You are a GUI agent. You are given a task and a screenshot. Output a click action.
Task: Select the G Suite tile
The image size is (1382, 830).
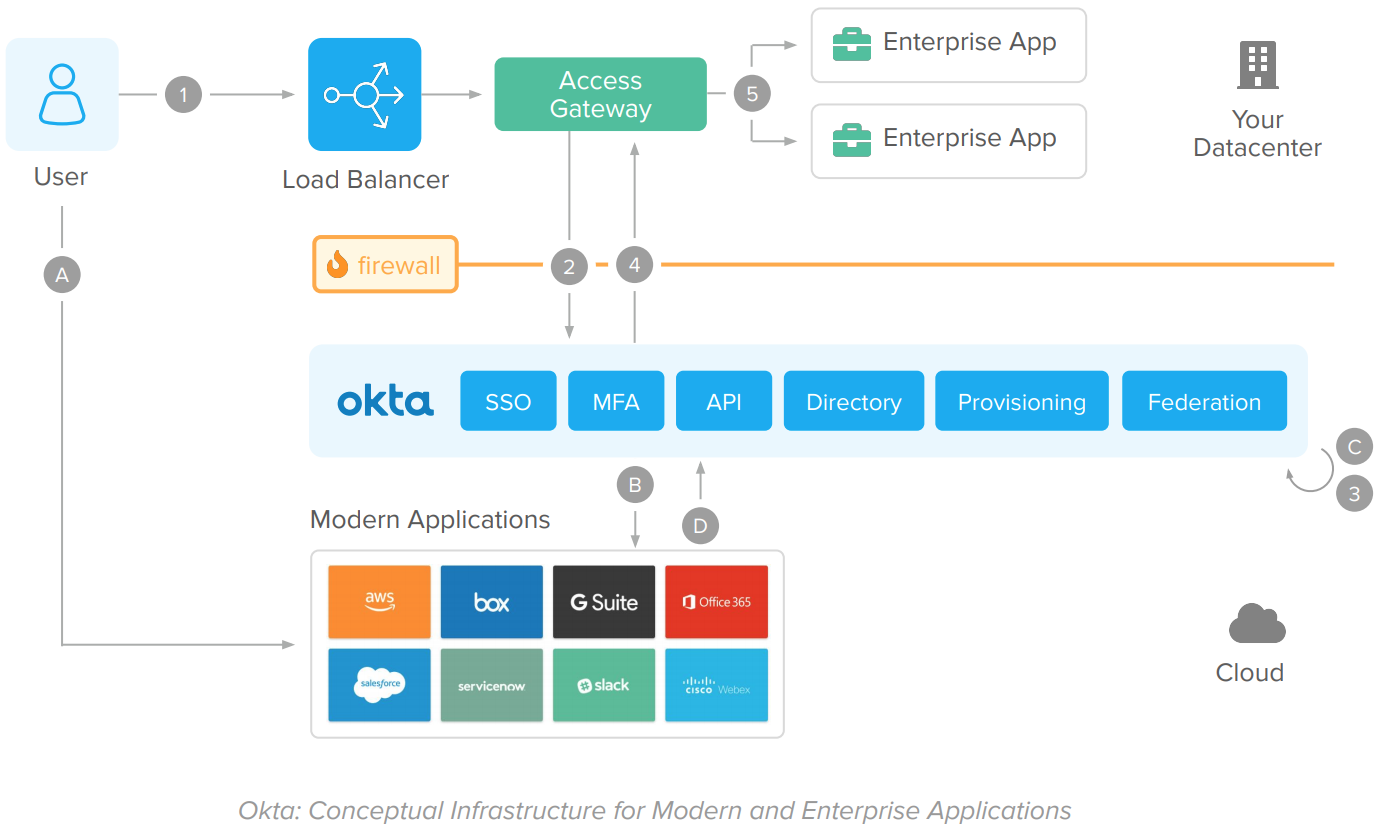604,602
